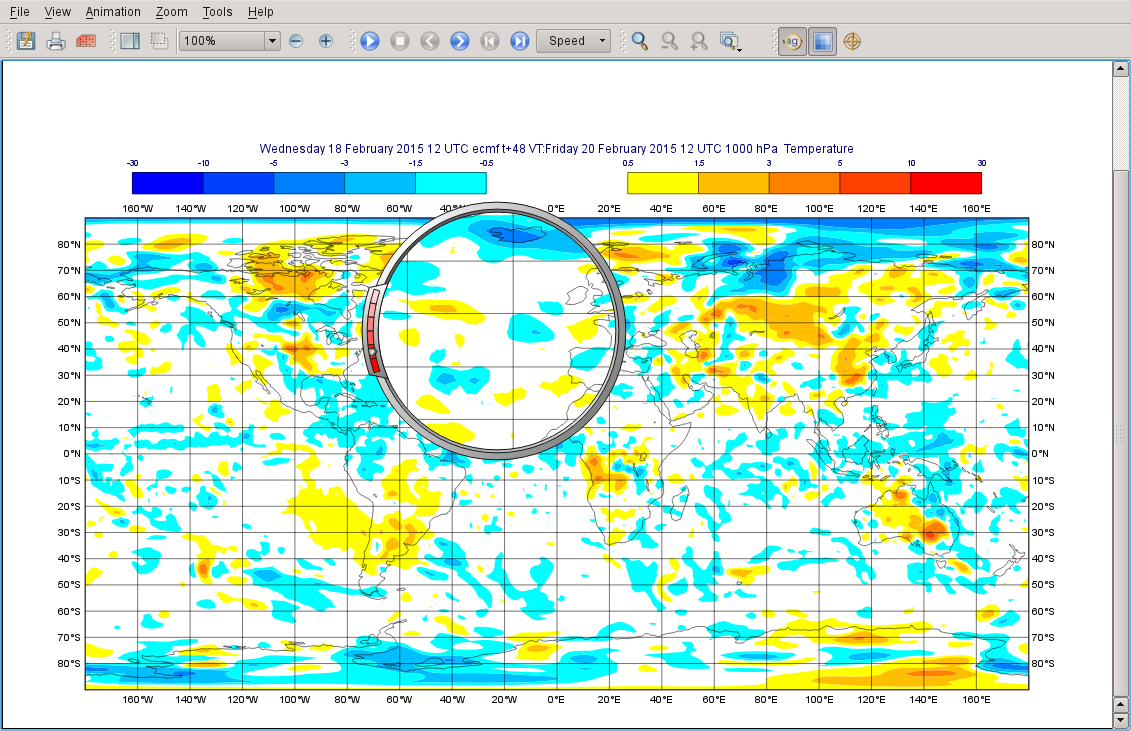Start animation with the blue play button
Viewport: 1131px width, 731px height.
coord(370,41)
